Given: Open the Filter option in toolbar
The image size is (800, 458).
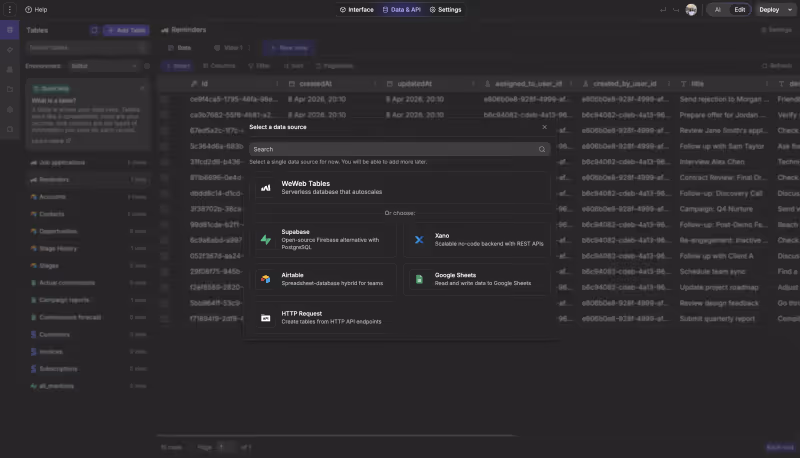Looking at the screenshot, I should tap(259, 66).
